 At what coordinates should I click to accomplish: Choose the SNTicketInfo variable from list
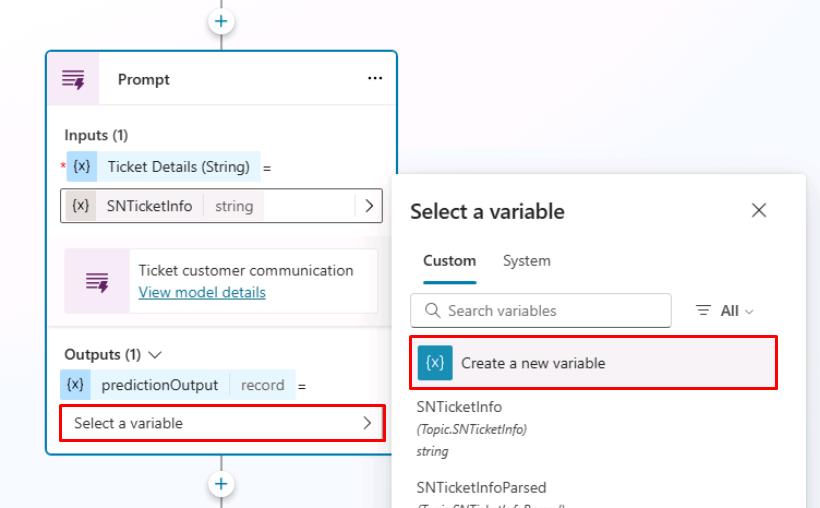point(459,408)
